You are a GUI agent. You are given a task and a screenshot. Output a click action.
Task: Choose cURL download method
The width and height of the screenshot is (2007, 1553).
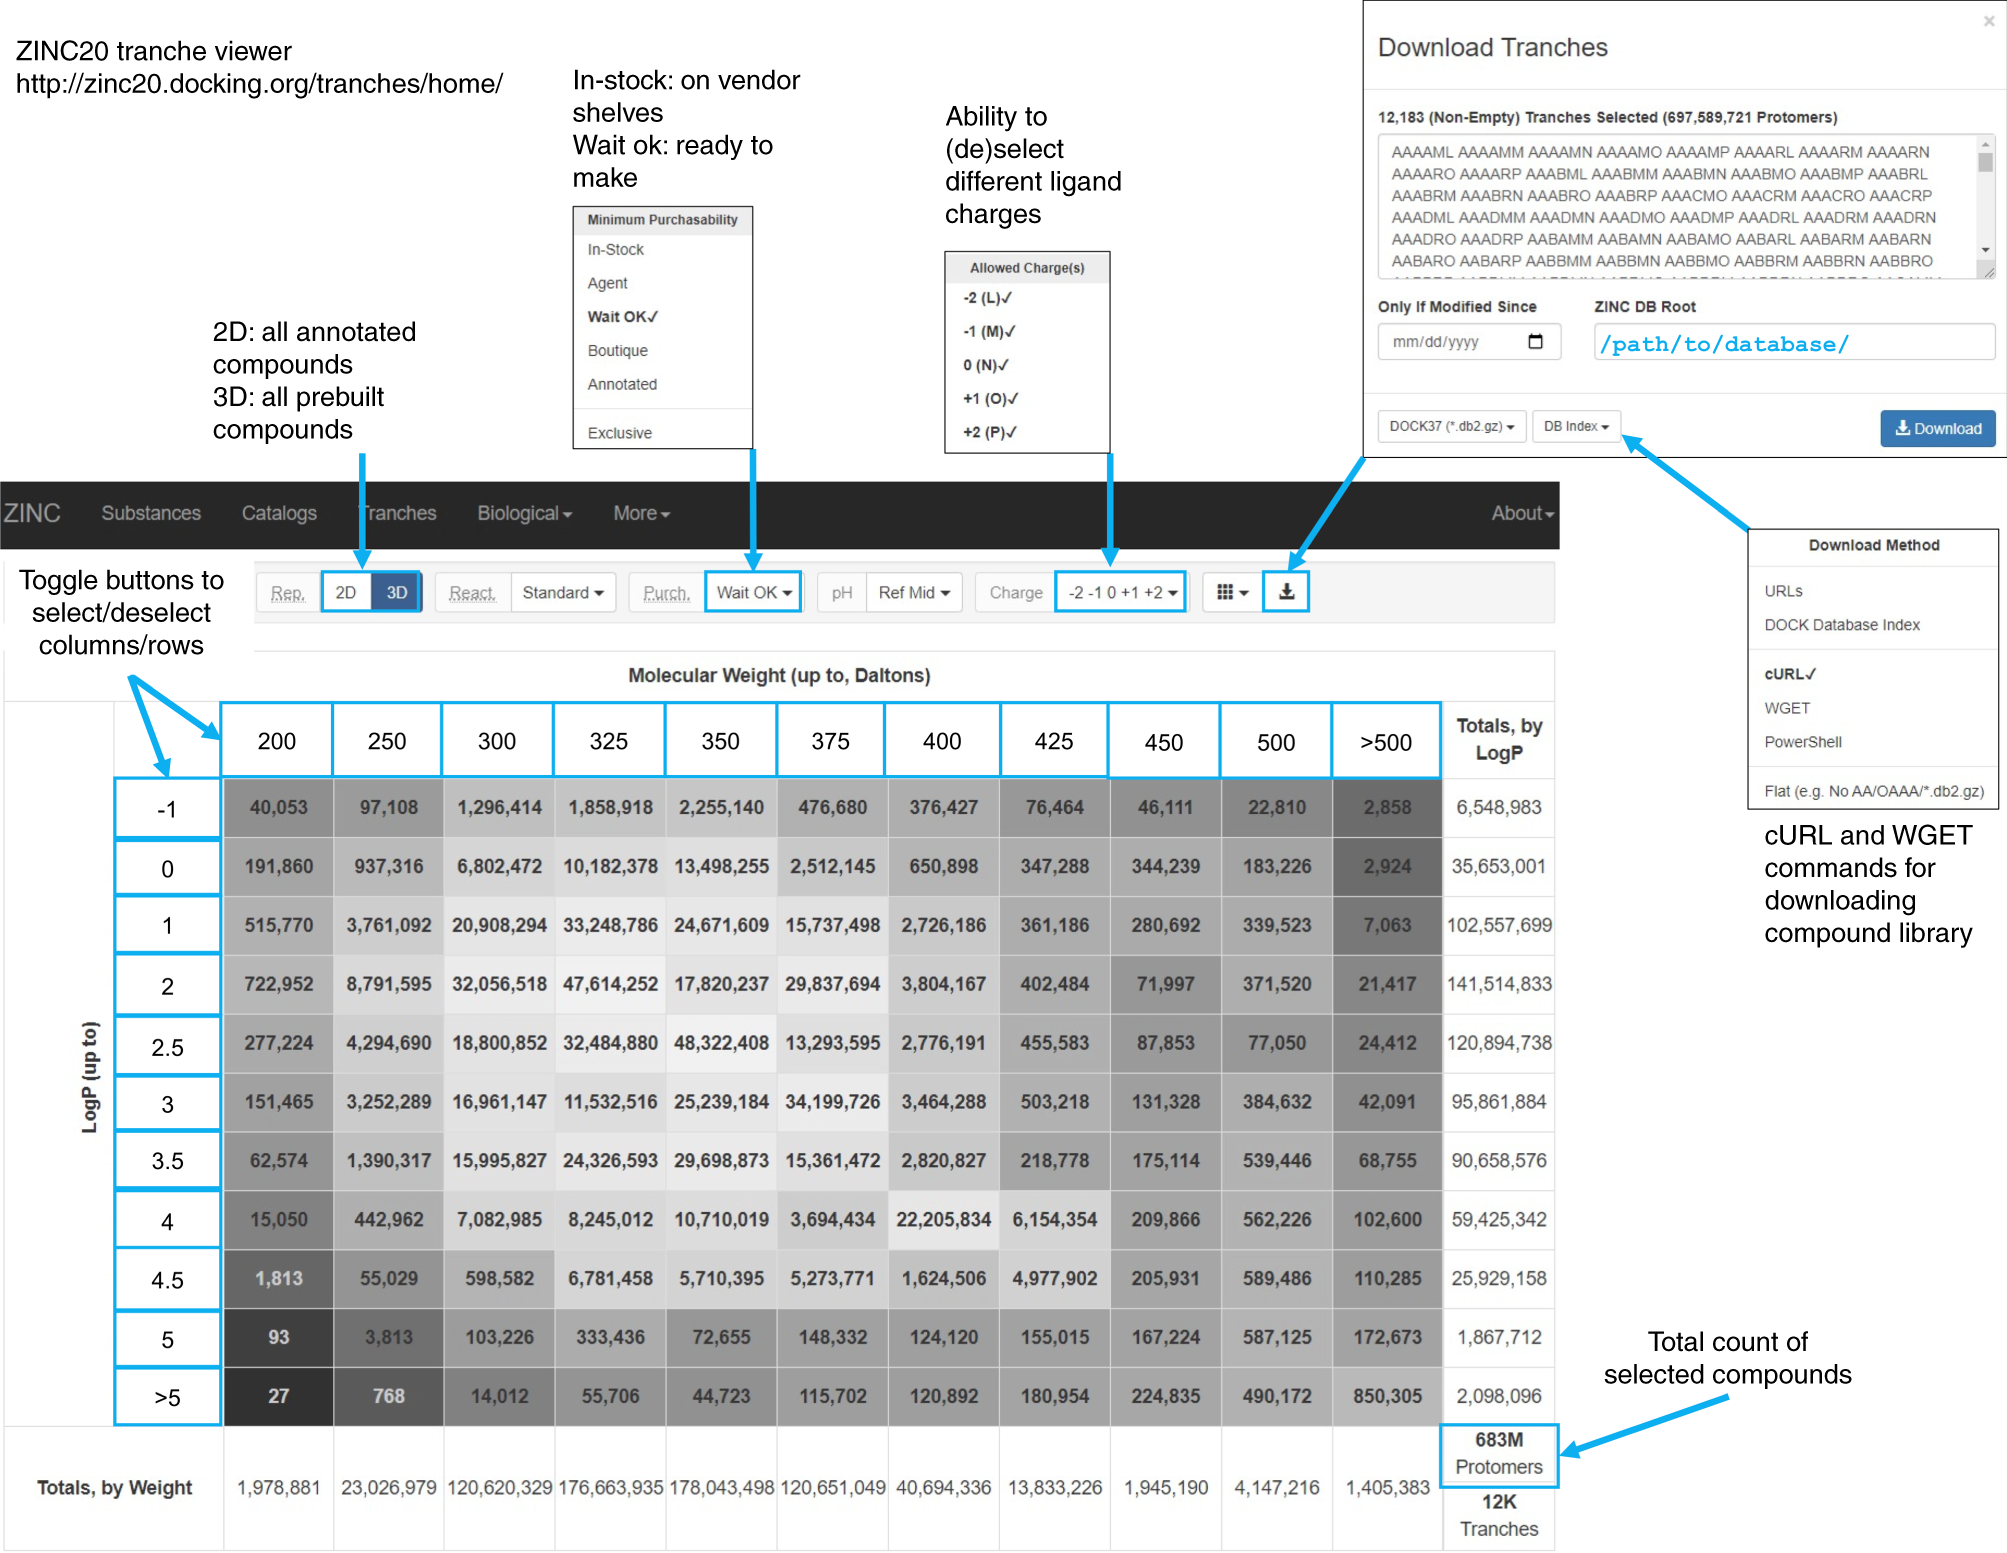(x=1790, y=674)
